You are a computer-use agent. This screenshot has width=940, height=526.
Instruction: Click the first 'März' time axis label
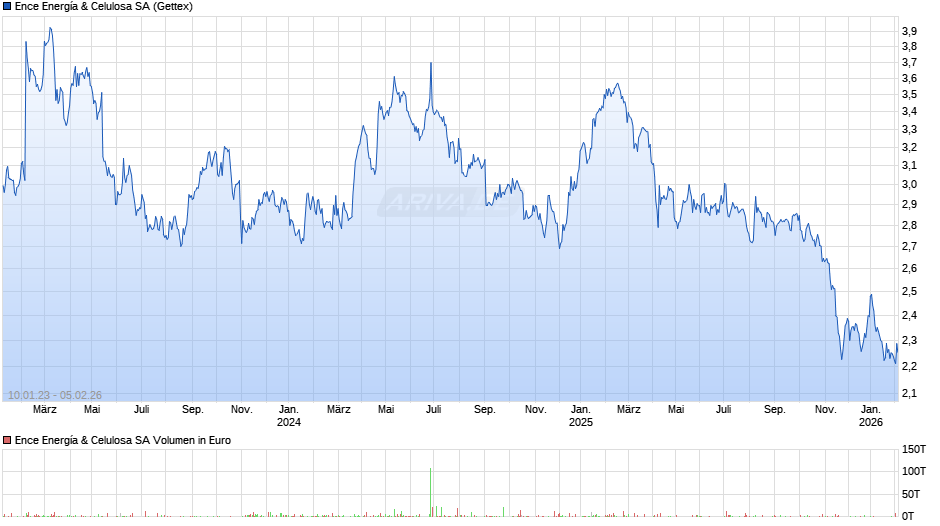click(44, 410)
